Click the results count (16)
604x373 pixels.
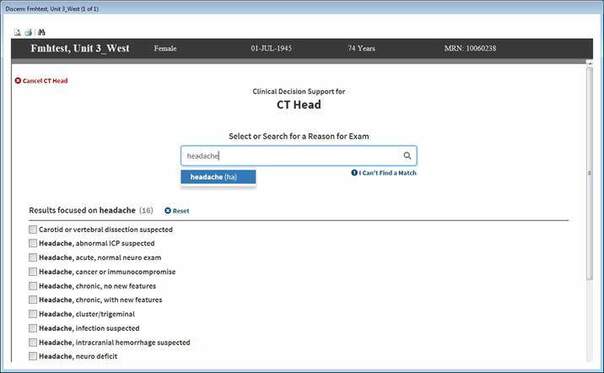pyautogui.click(x=146, y=210)
